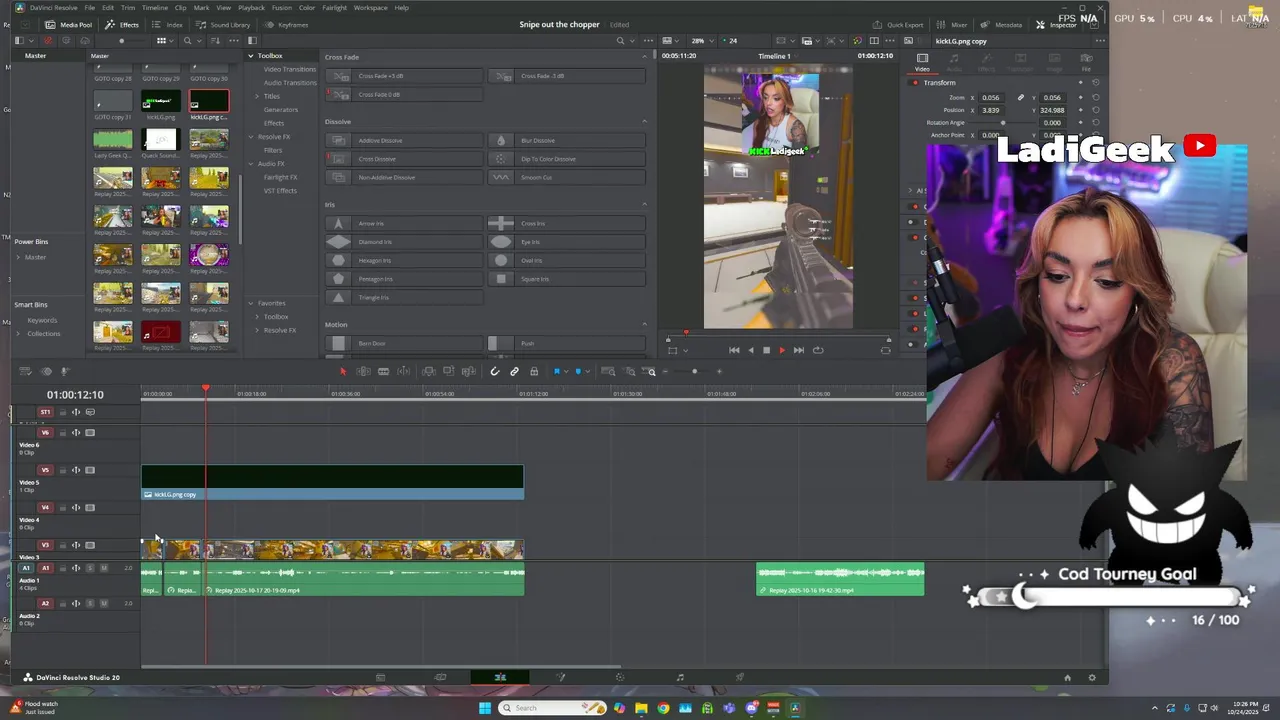Viewport: 1280px width, 720px height.
Task: Toggle Linked Selection chain icon
Action: click(514, 372)
